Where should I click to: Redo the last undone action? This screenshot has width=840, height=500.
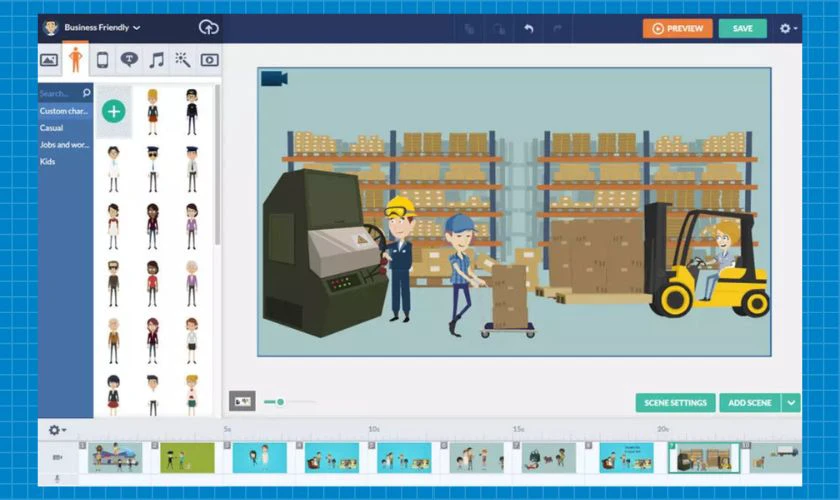click(x=557, y=28)
